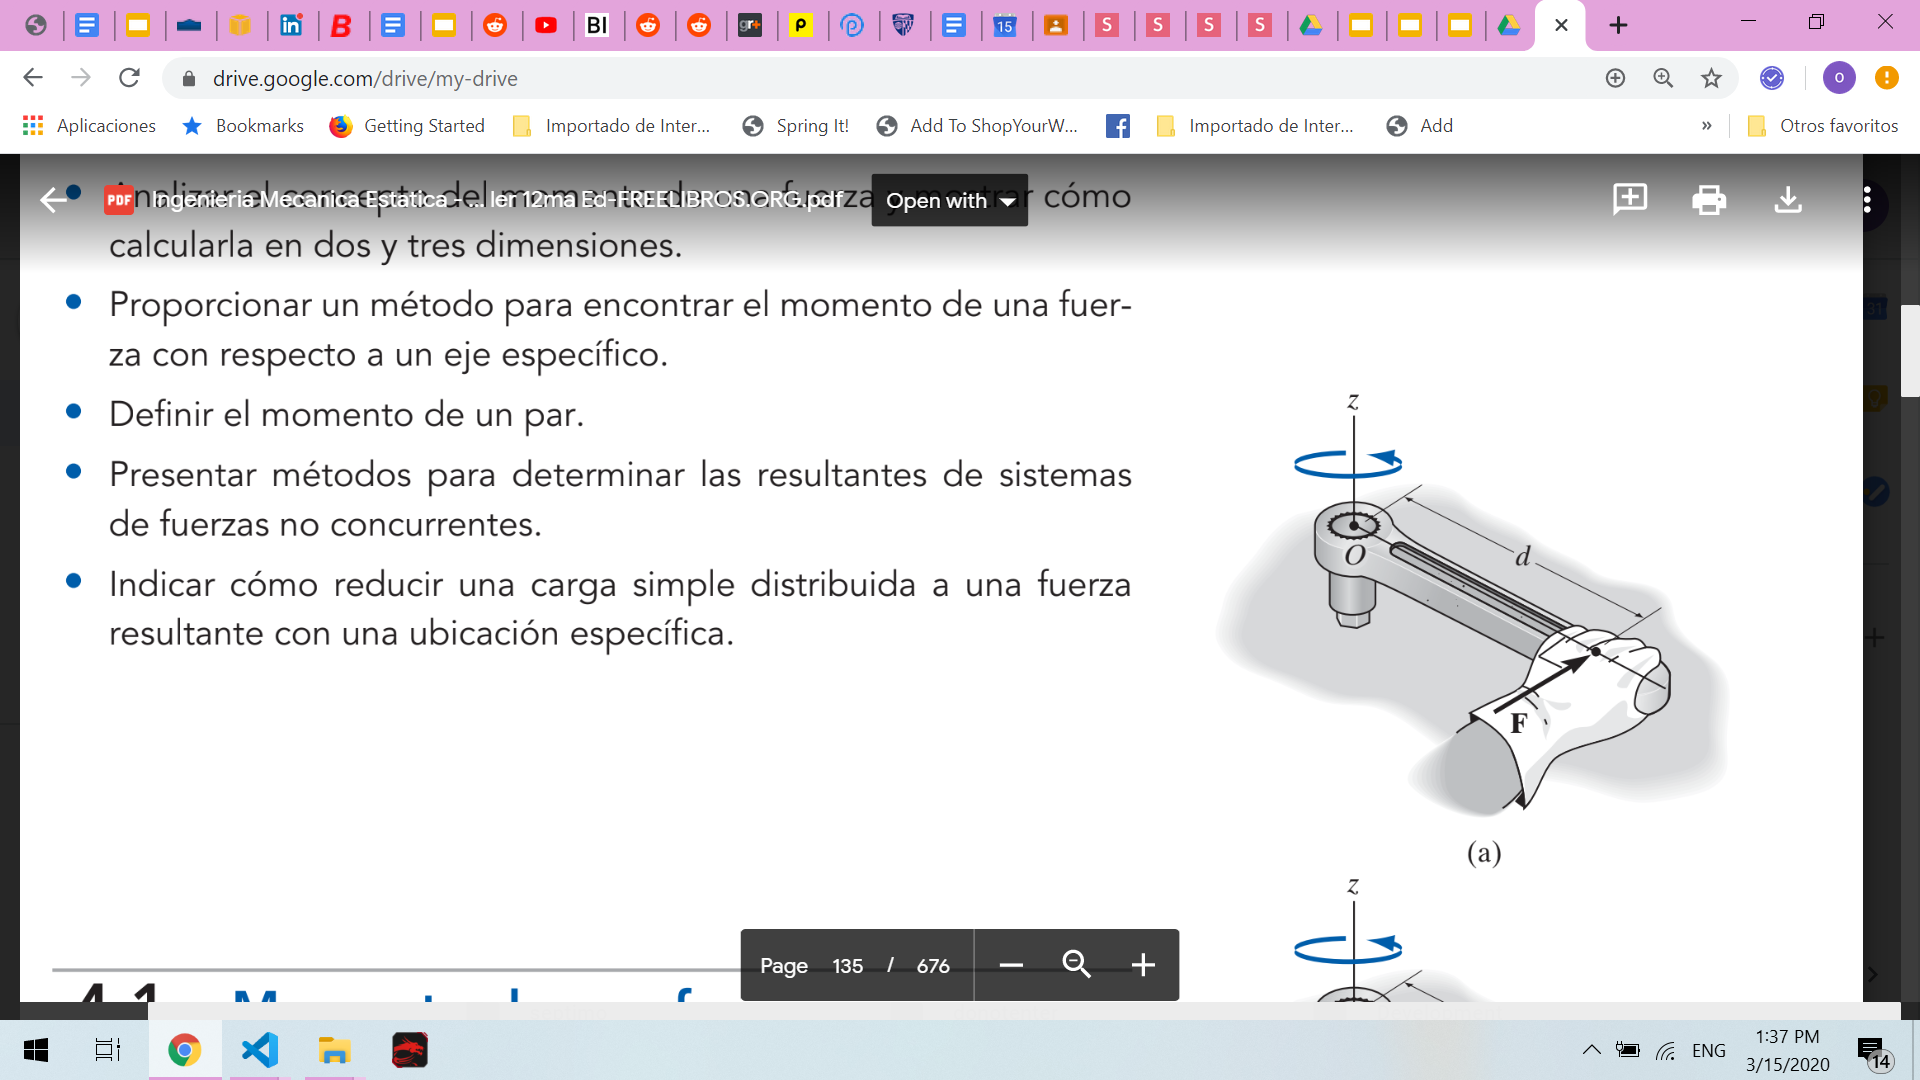Bookmark this page with star icon
This screenshot has width=1920, height=1080.
(x=1711, y=78)
